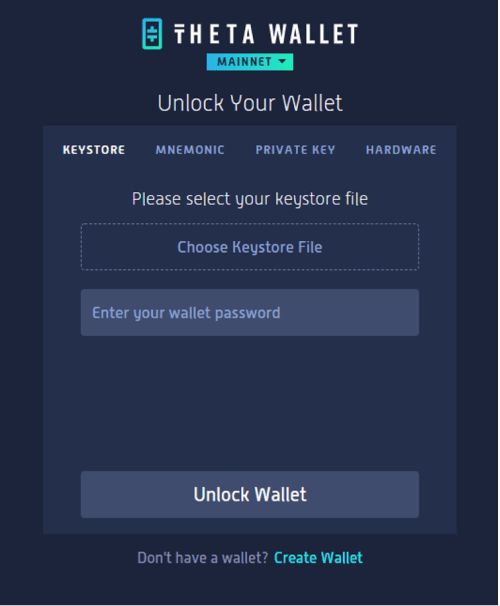The image size is (500, 606).
Task: Open the Hardware unlock tab
Action: point(401,150)
